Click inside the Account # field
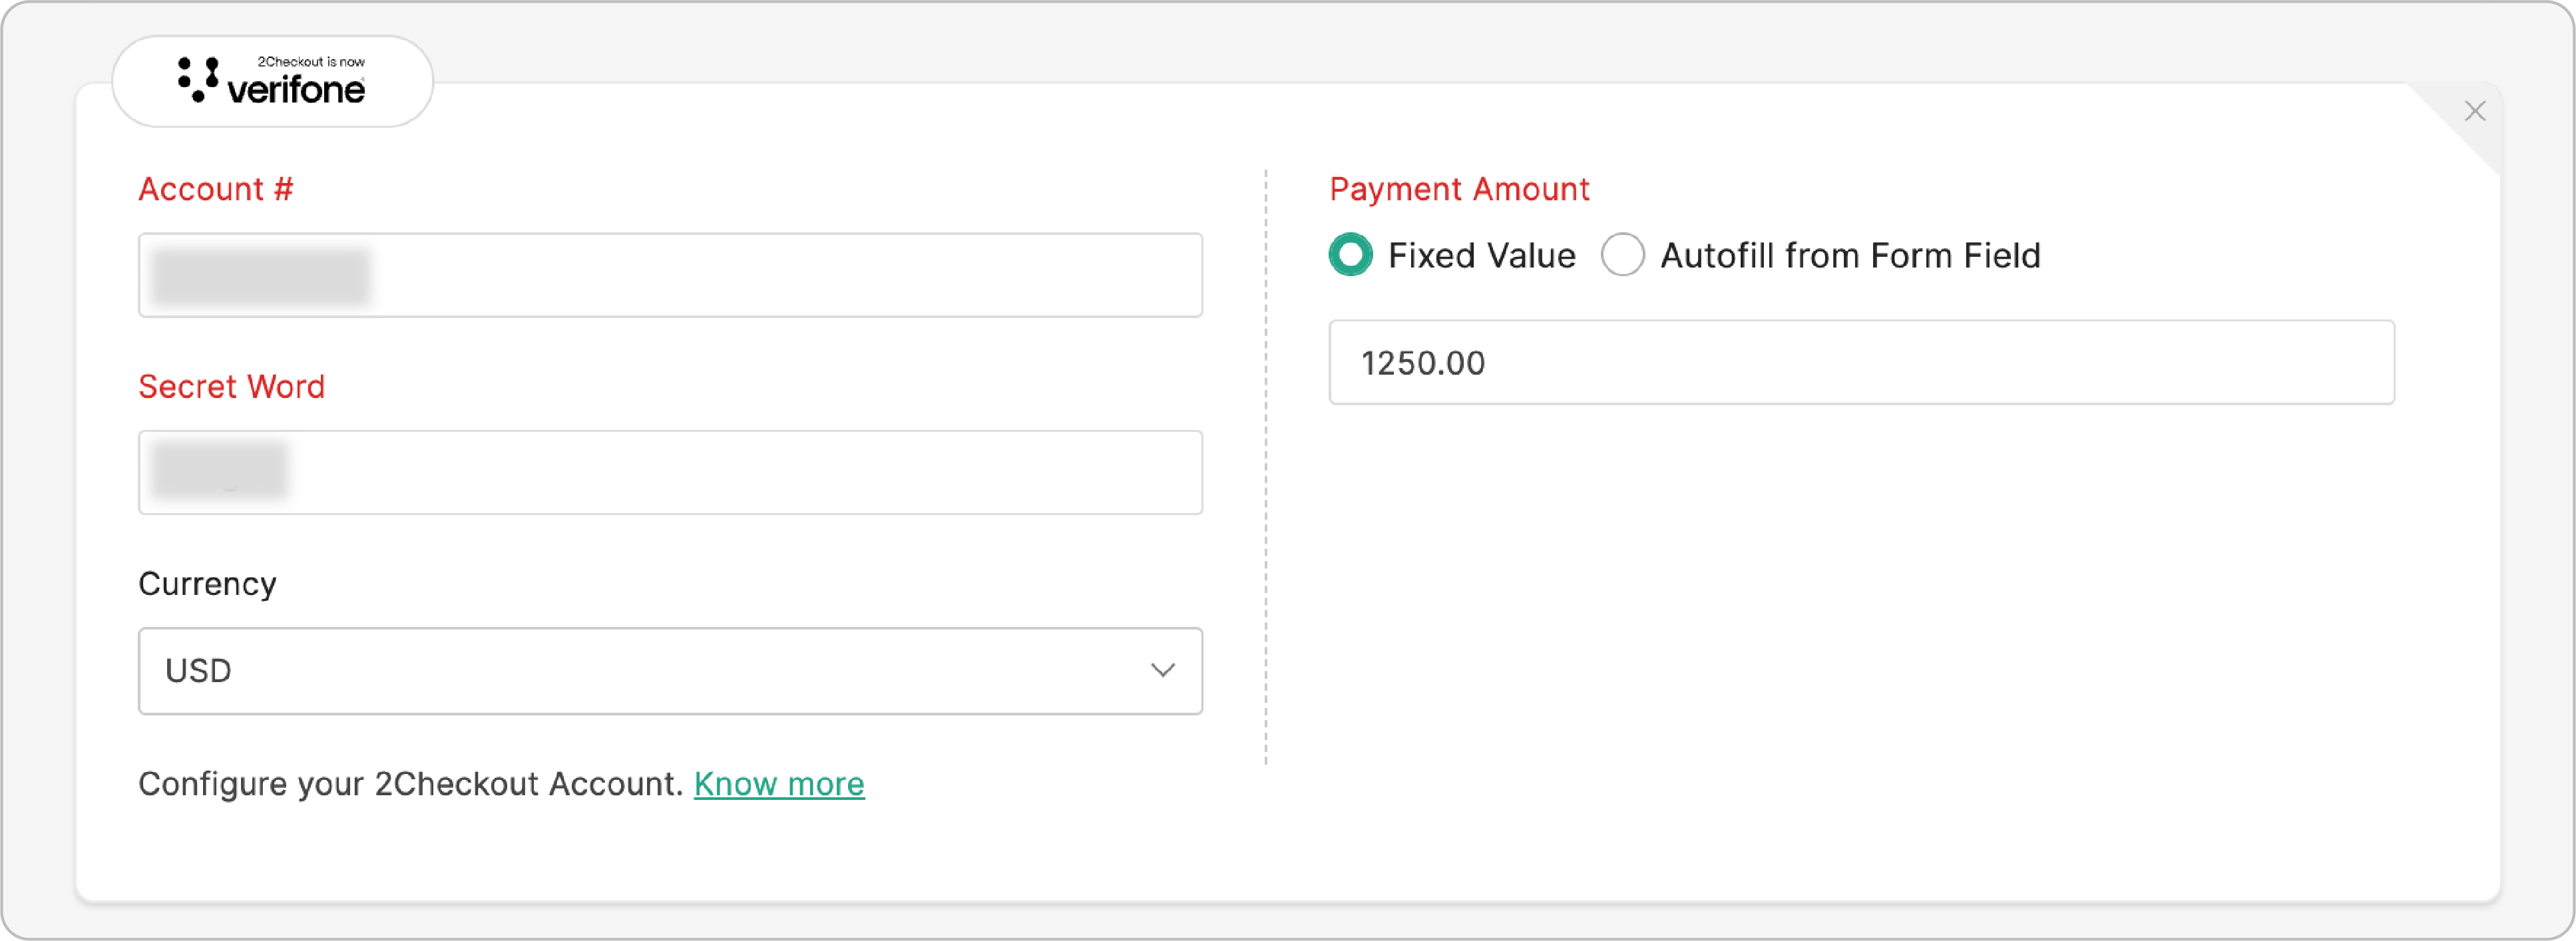The image size is (2576, 941). [x=670, y=274]
